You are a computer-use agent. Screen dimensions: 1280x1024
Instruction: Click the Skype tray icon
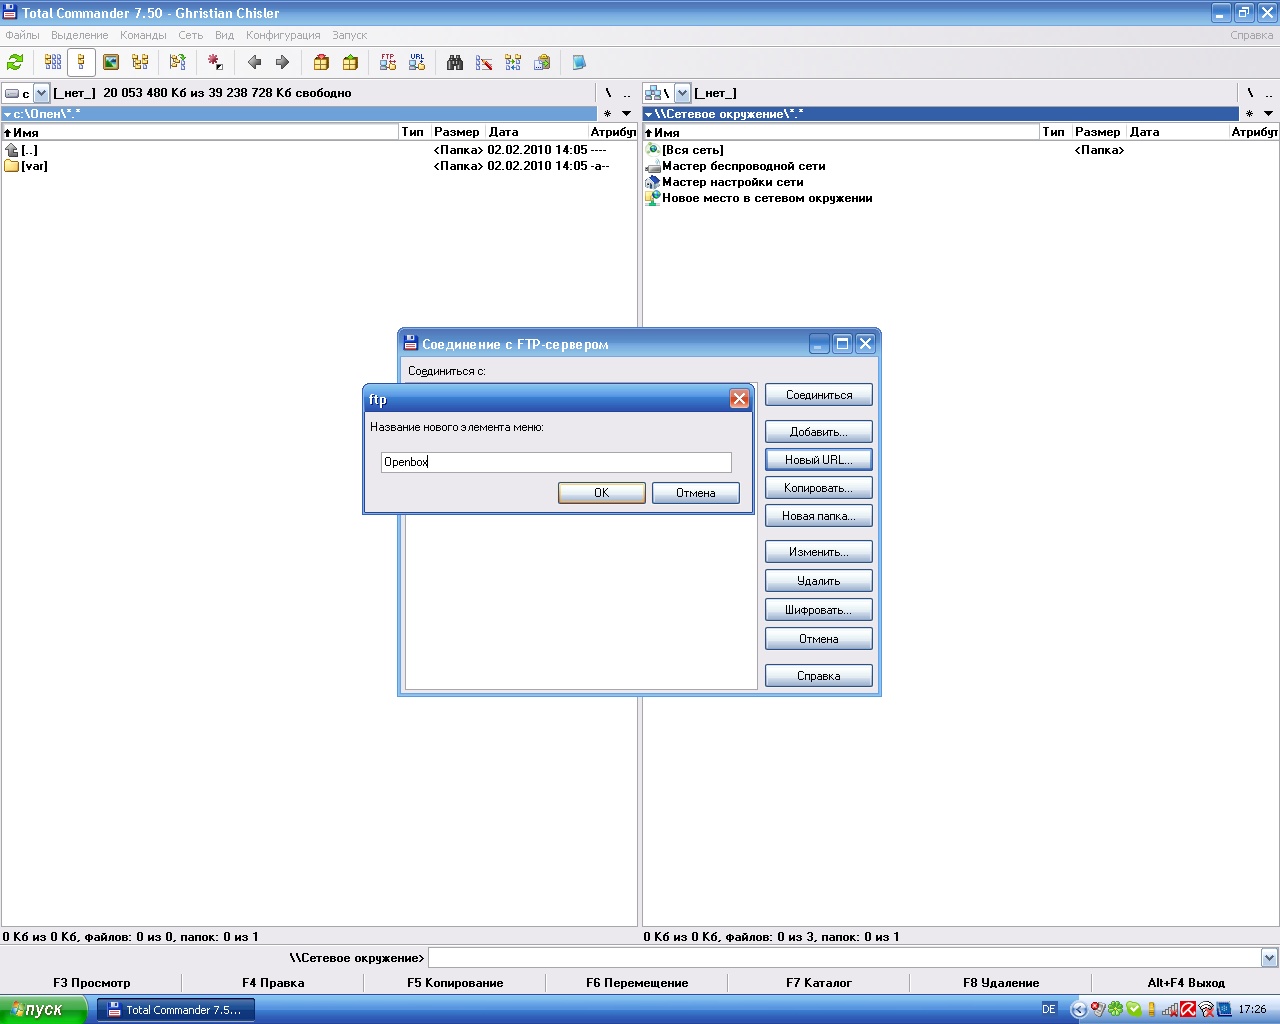[1133, 1009]
